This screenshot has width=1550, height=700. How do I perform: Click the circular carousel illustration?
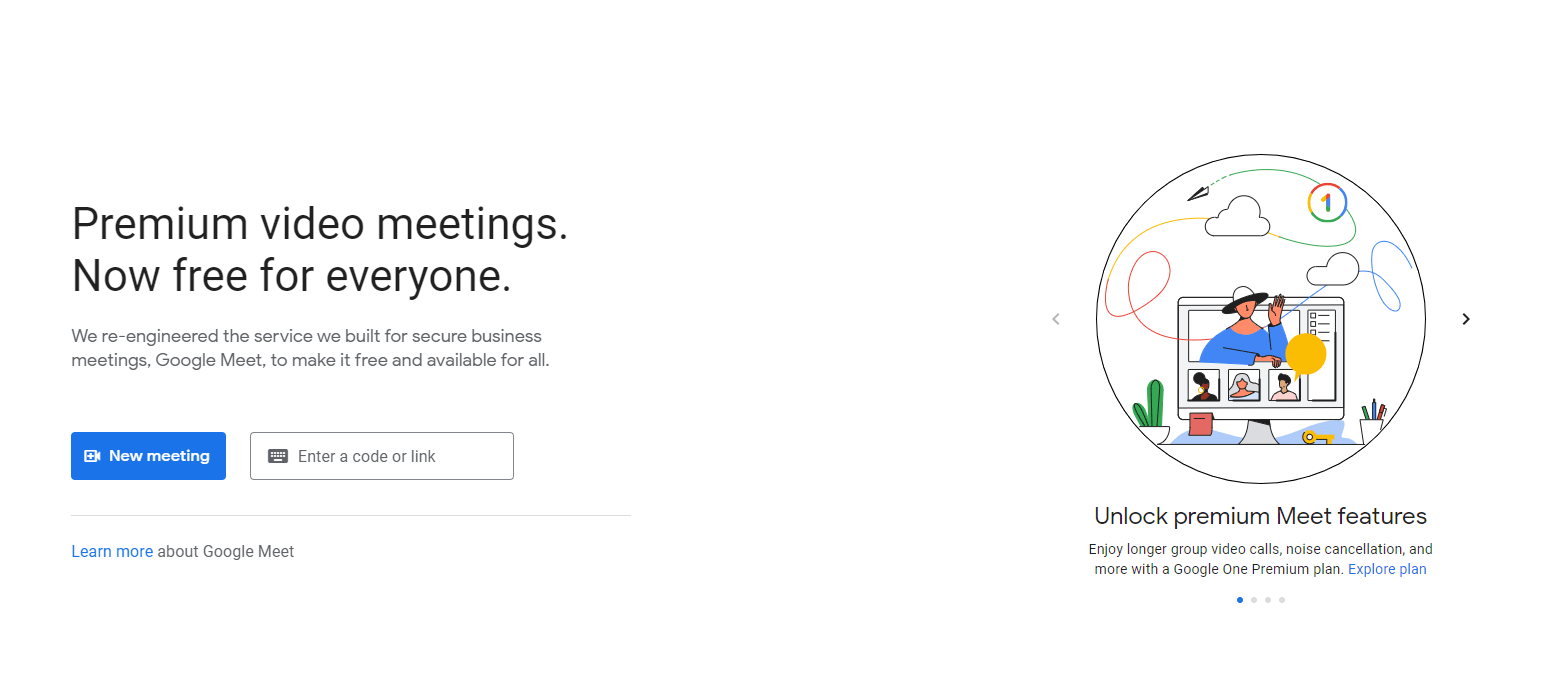[x=1260, y=318]
